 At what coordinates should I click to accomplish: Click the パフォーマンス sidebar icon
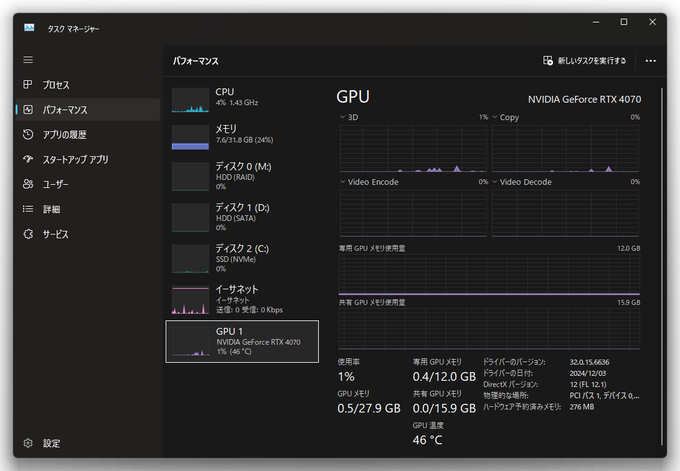(28, 109)
